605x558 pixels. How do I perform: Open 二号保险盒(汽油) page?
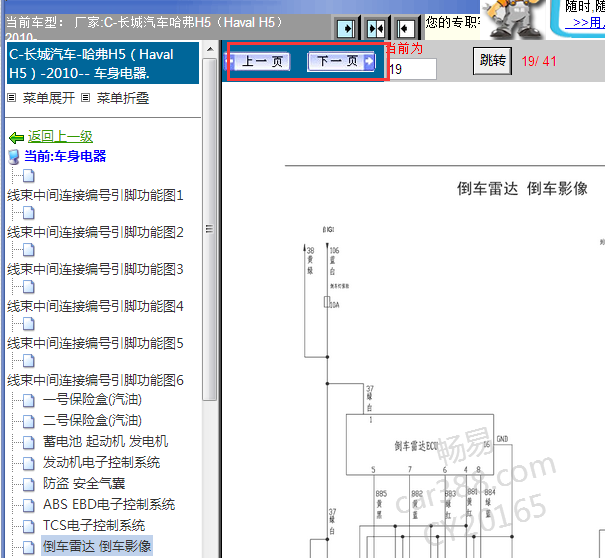[x=92, y=420]
